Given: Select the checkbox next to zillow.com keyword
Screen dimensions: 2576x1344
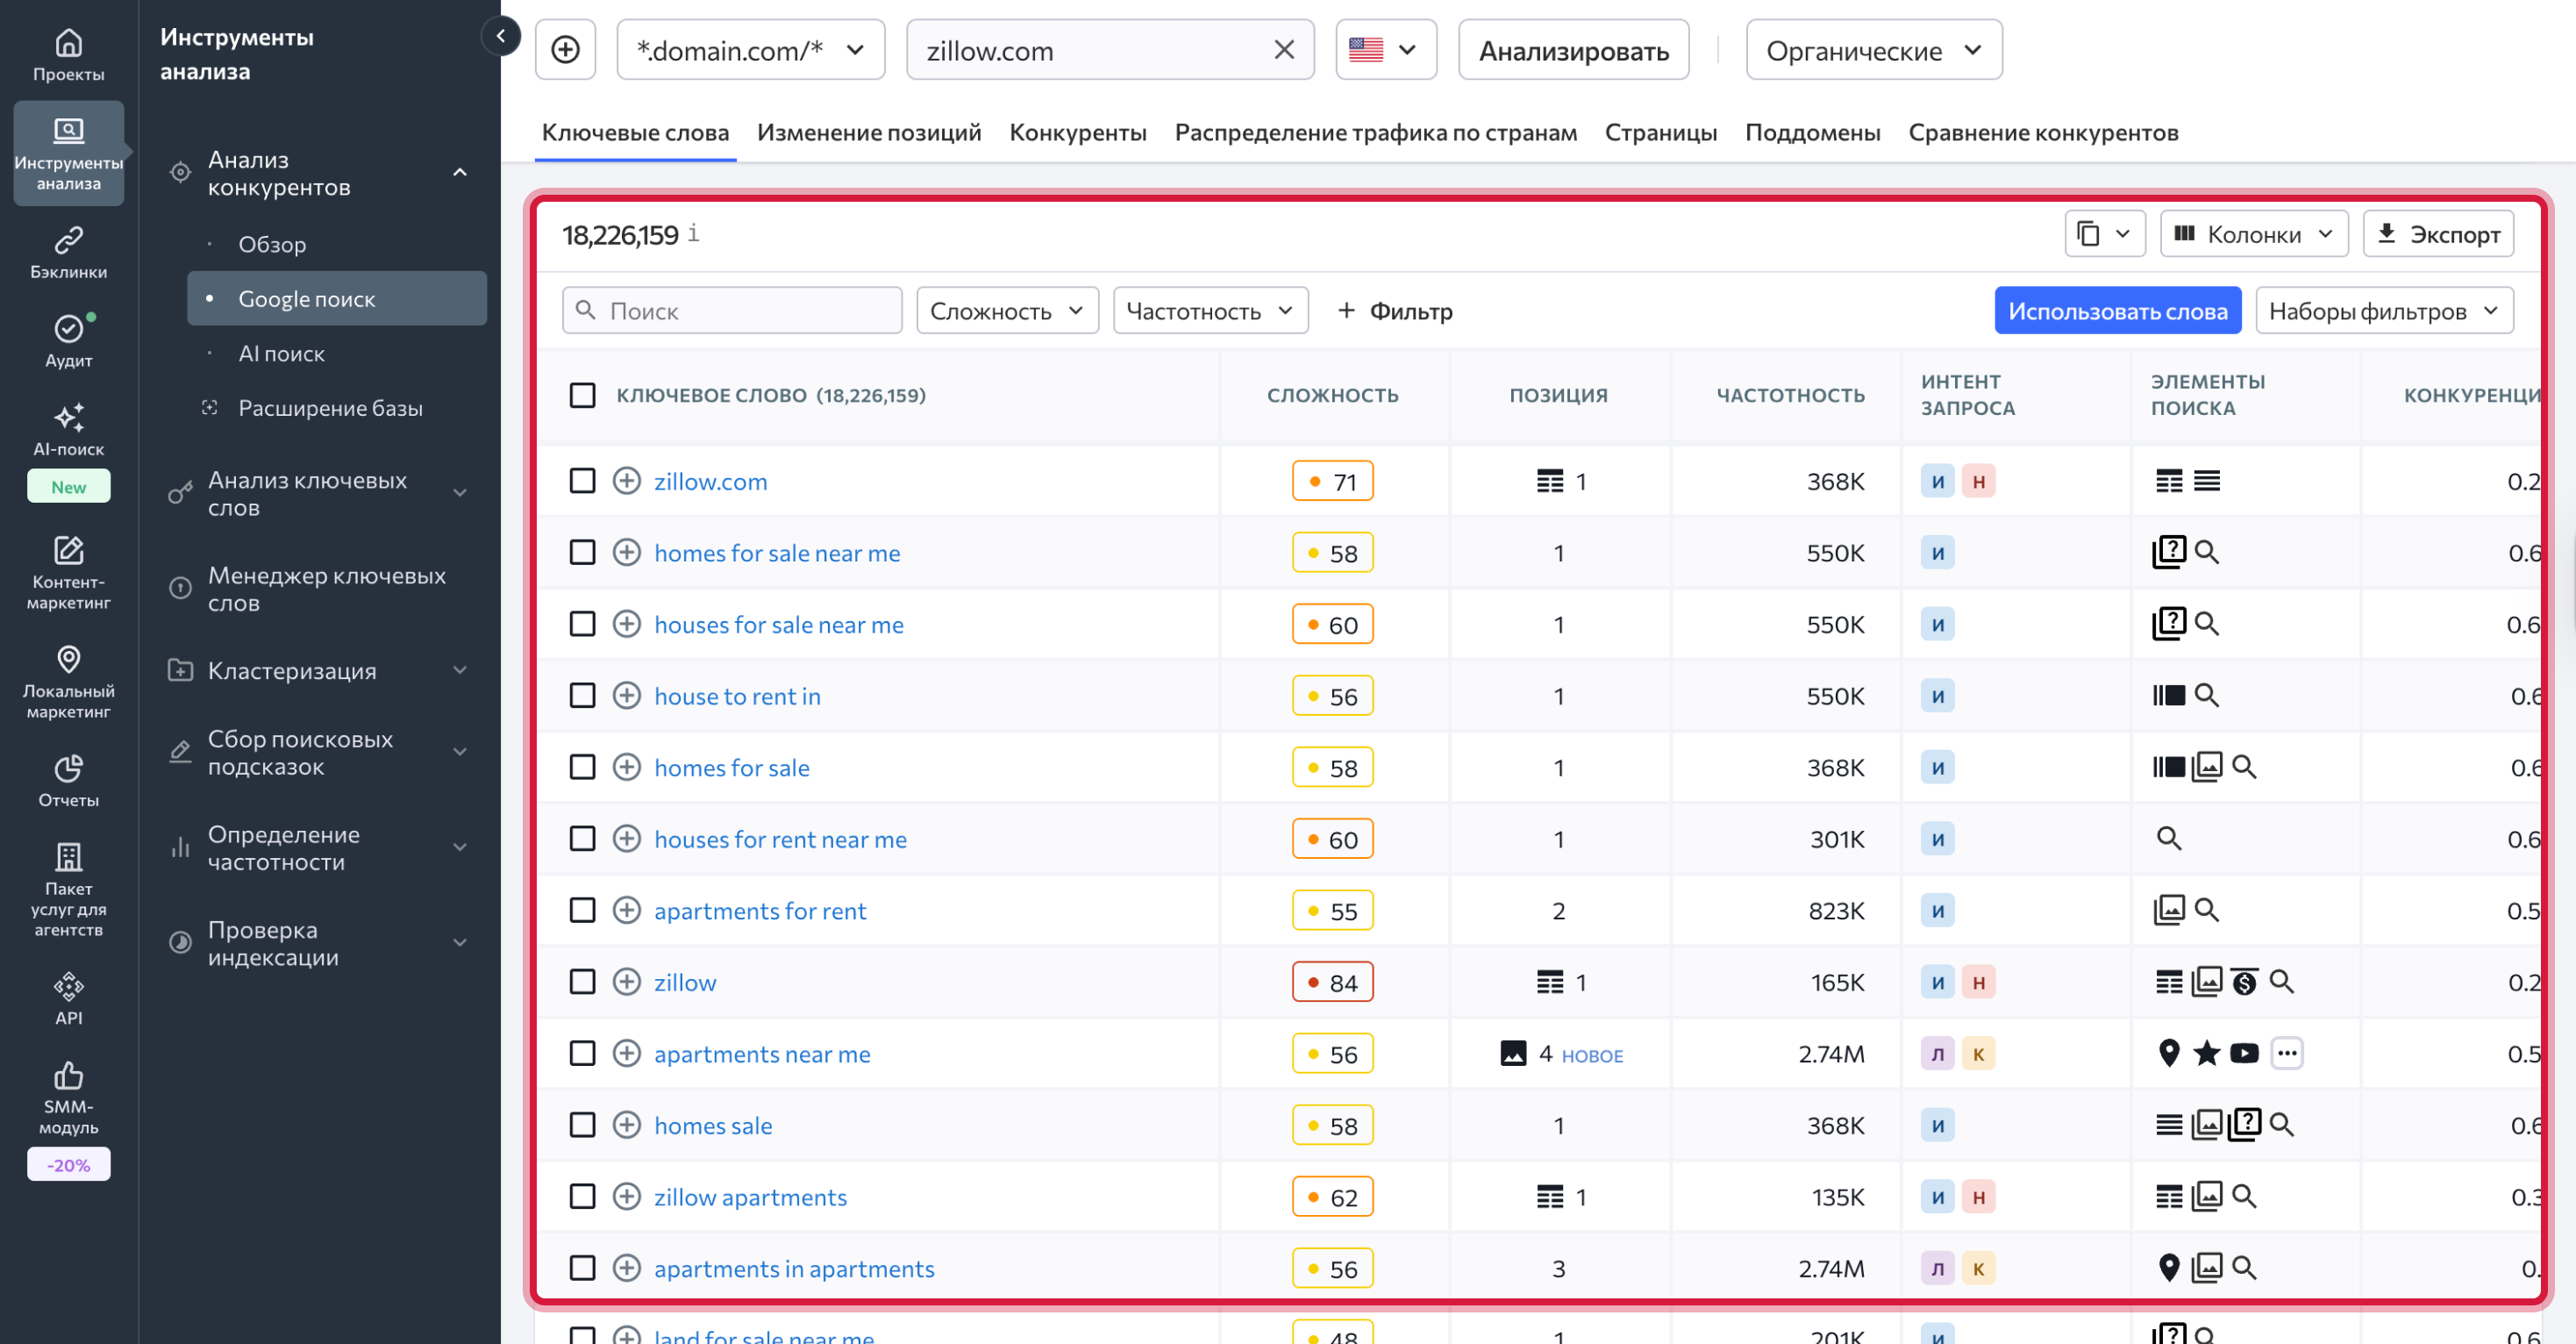Looking at the screenshot, I should click(x=583, y=481).
